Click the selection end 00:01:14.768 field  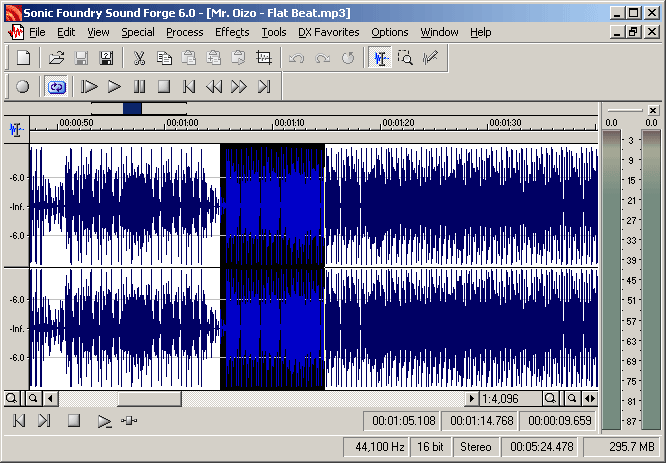[x=480, y=421]
